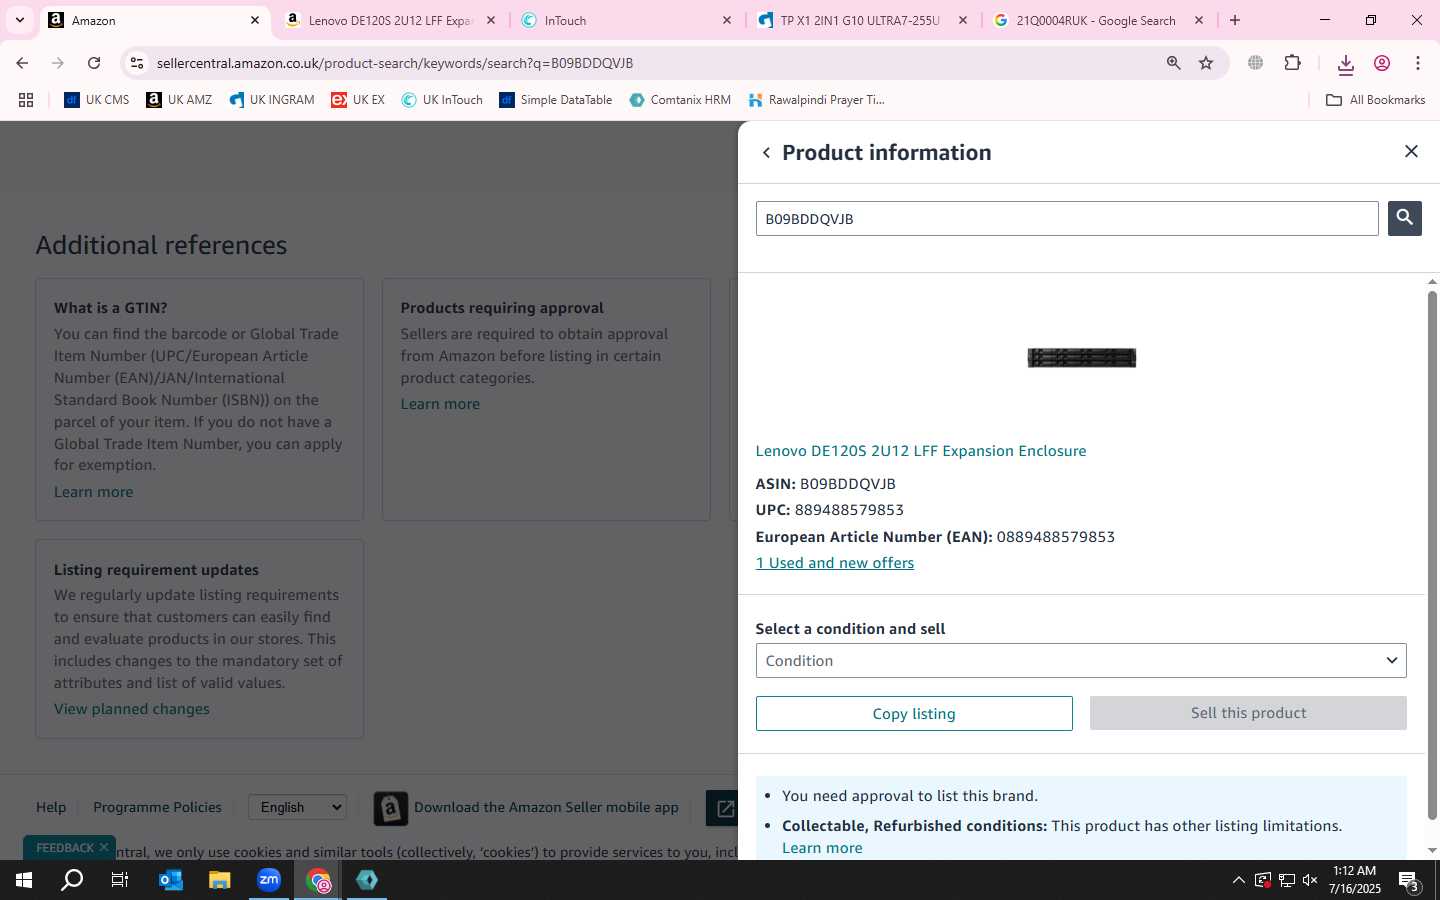This screenshot has height=900, width=1440.
Task: Click the ASIN search input field
Action: 1067,219
